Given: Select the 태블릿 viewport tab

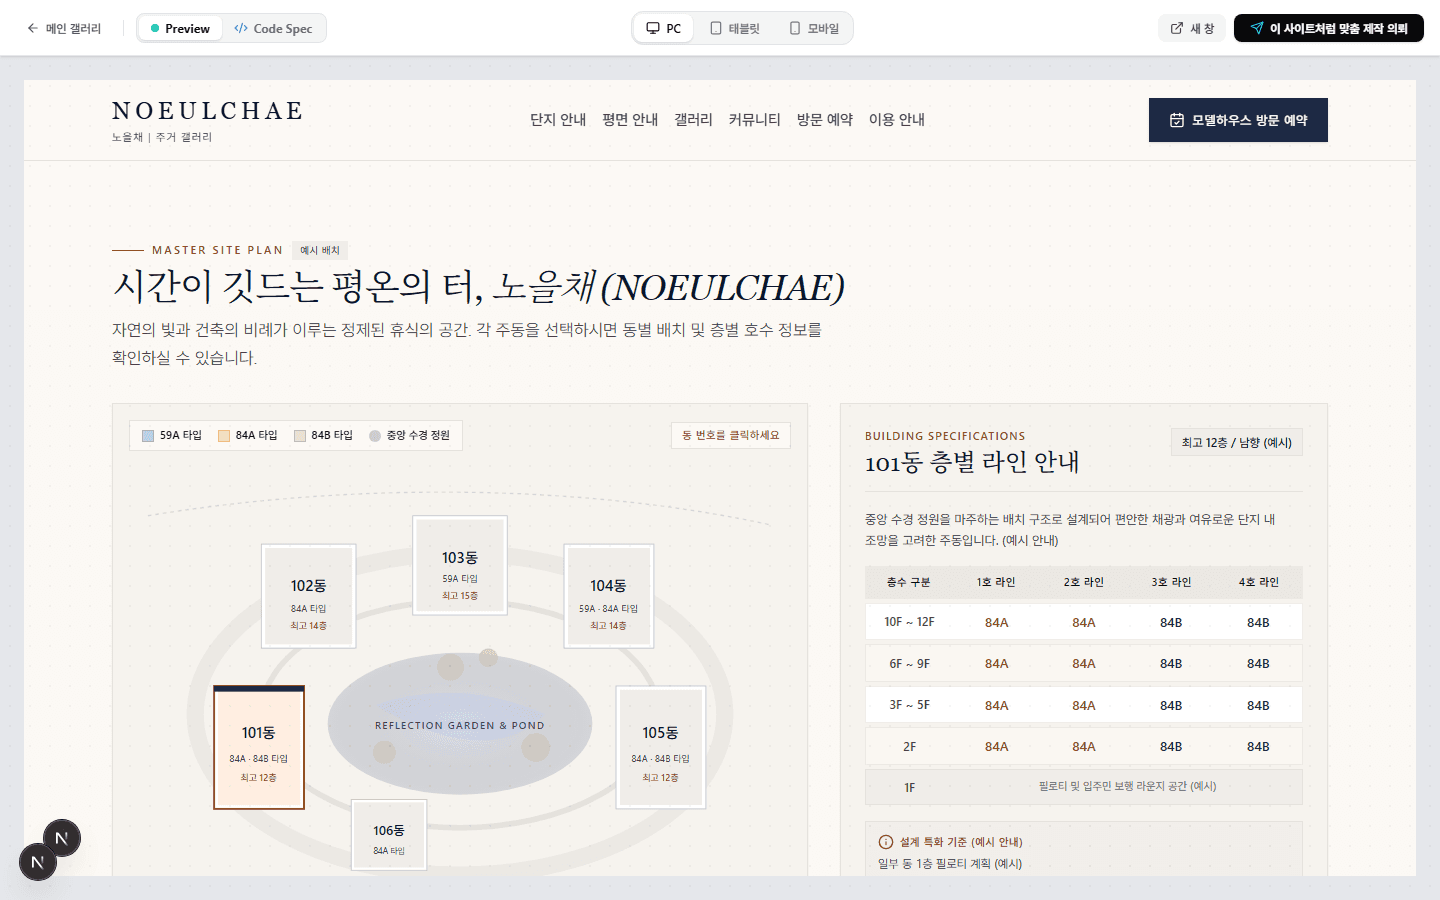Looking at the screenshot, I should [x=735, y=28].
